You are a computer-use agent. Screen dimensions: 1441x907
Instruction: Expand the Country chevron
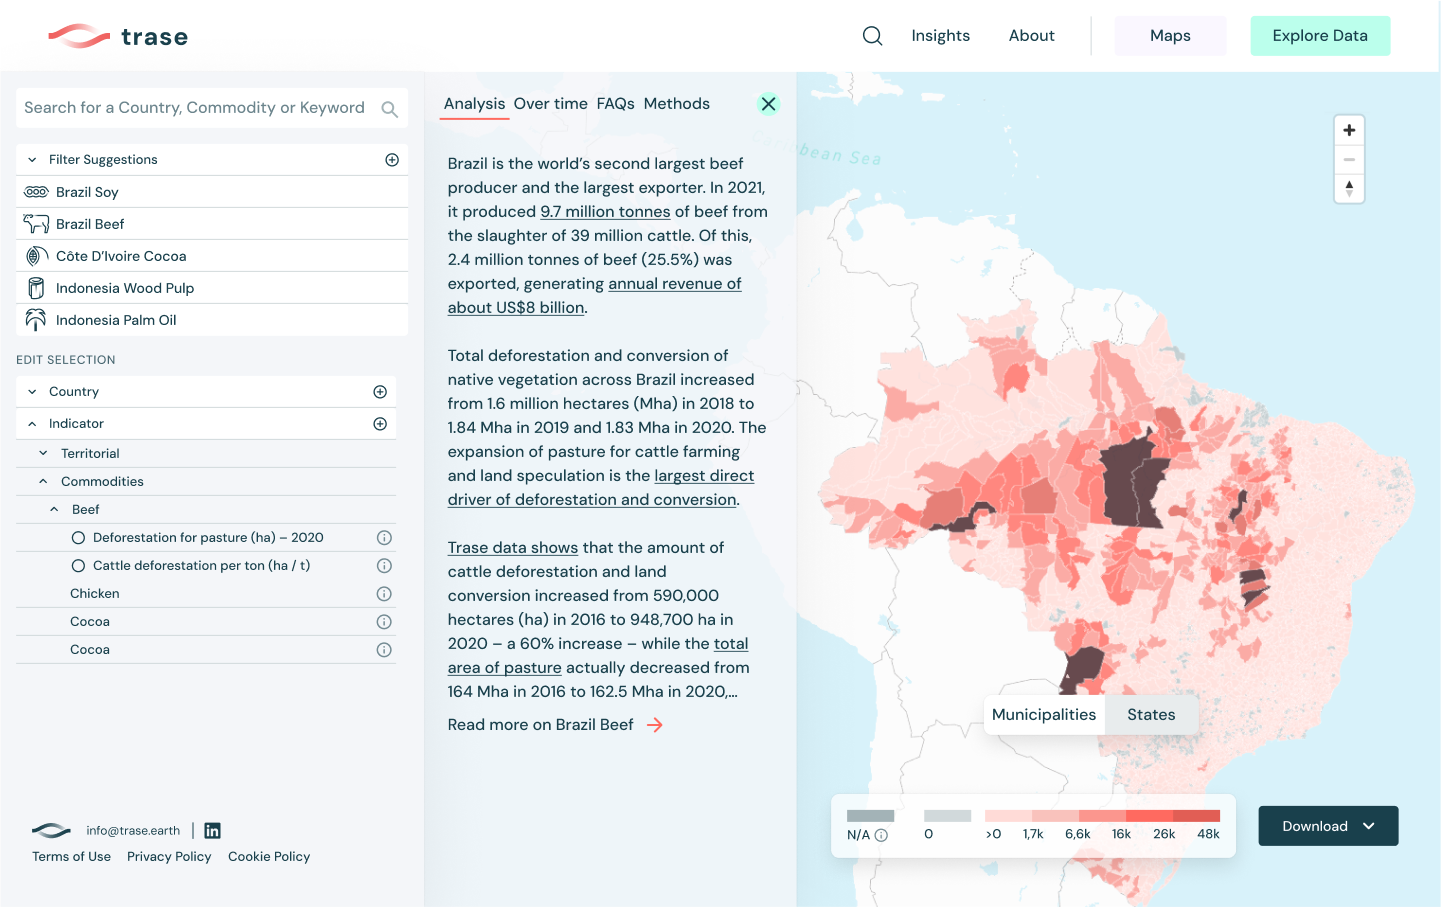click(32, 392)
